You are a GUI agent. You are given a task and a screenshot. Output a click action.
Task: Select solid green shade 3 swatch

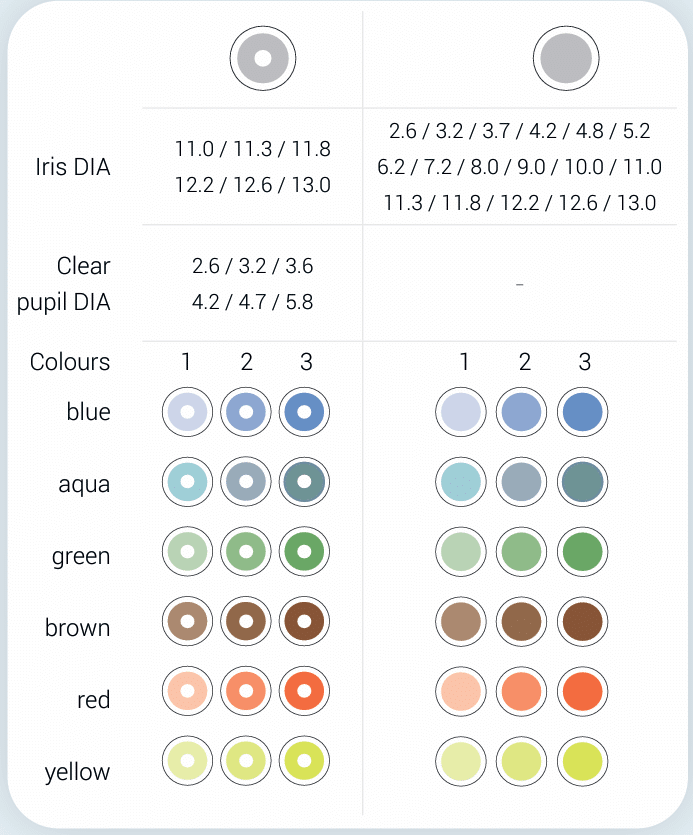point(582,551)
